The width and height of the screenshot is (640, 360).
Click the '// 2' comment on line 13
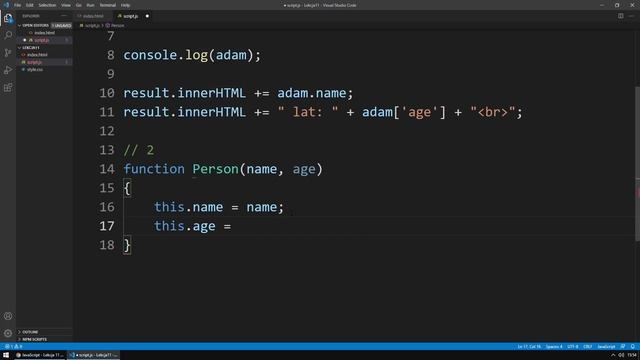click(x=139, y=150)
